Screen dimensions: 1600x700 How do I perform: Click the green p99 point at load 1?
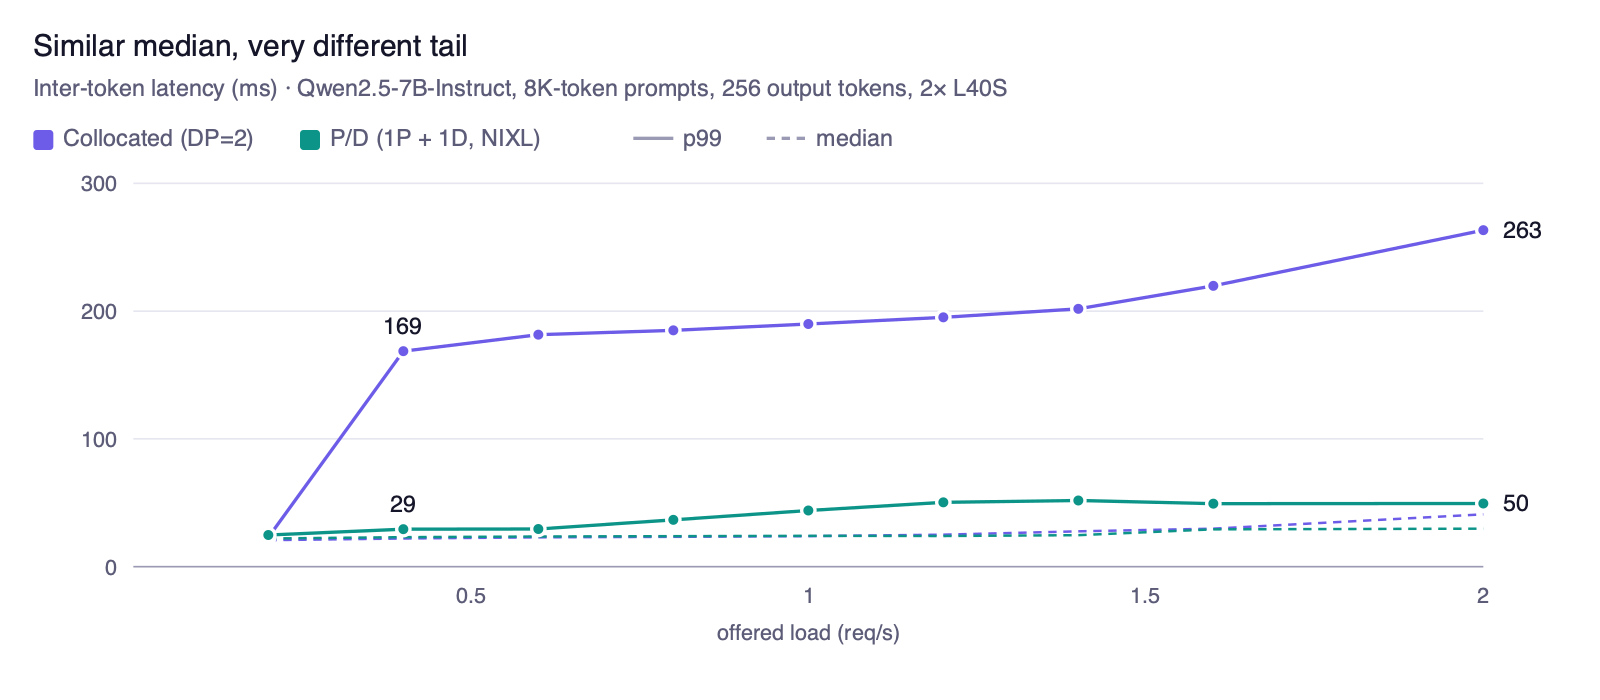coord(808,511)
